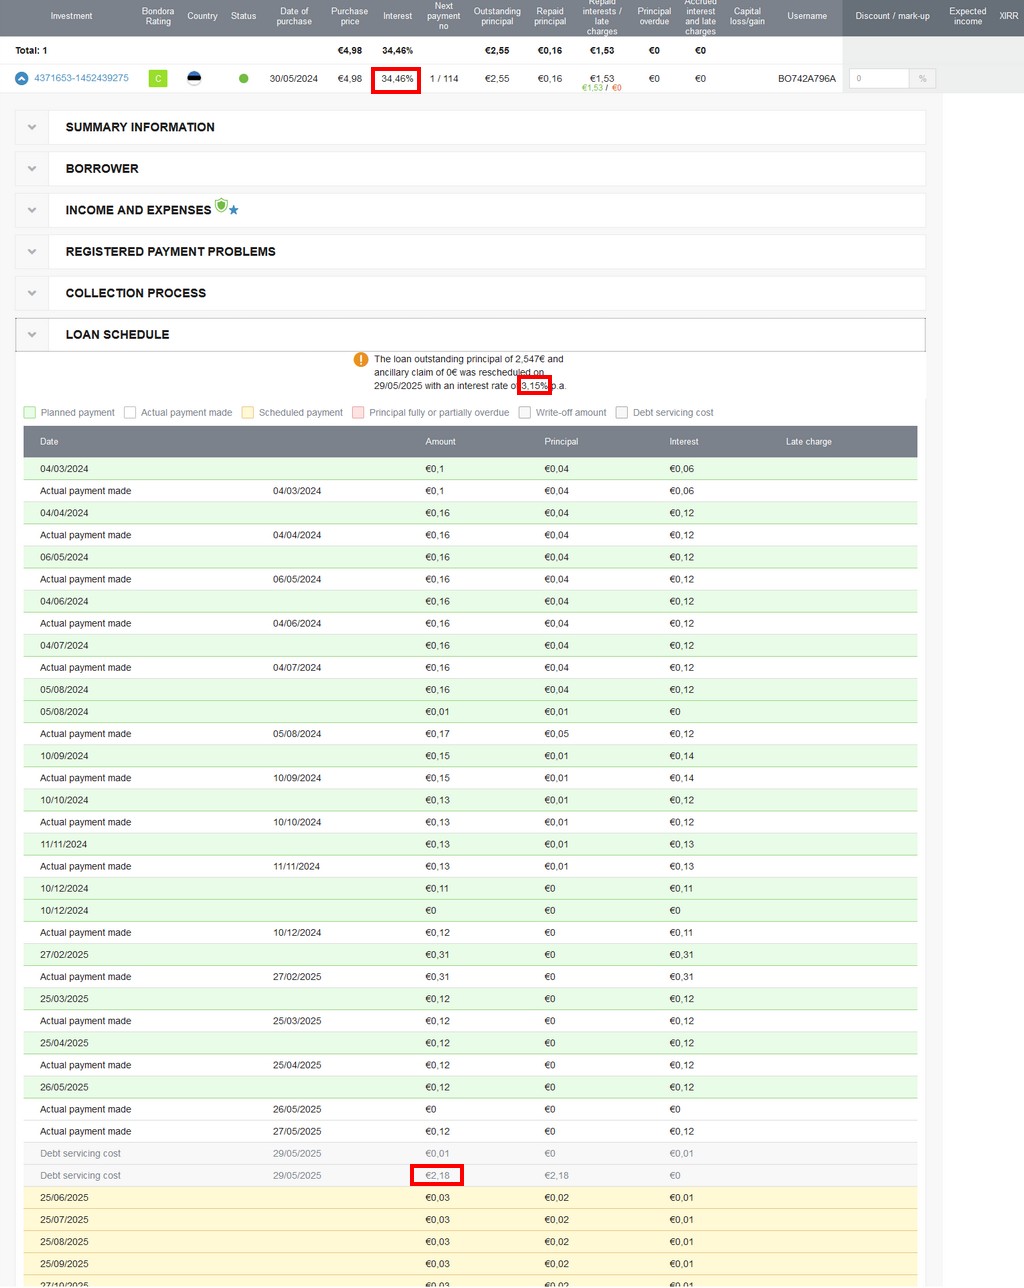Sort by the Repaid principal header
Image resolution: width=1024 pixels, height=1288 pixels.
(x=550, y=16)
